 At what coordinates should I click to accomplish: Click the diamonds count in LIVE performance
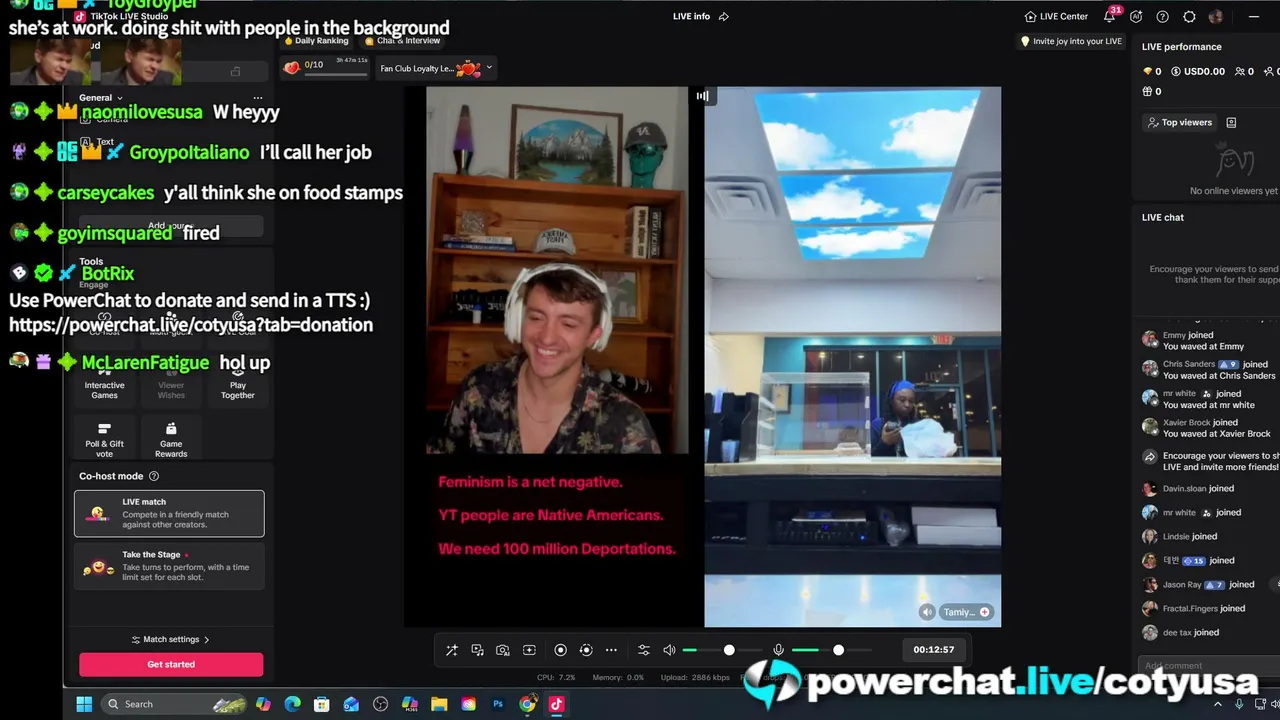point(1152,71)
